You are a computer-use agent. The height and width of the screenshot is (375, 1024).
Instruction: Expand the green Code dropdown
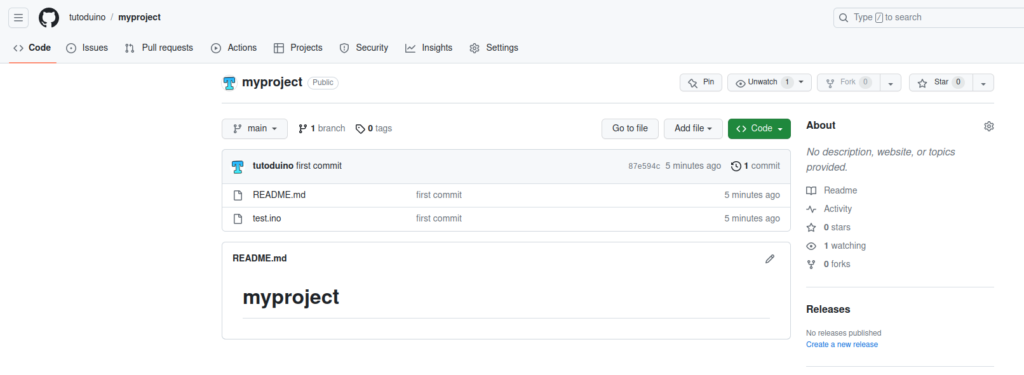759,129
